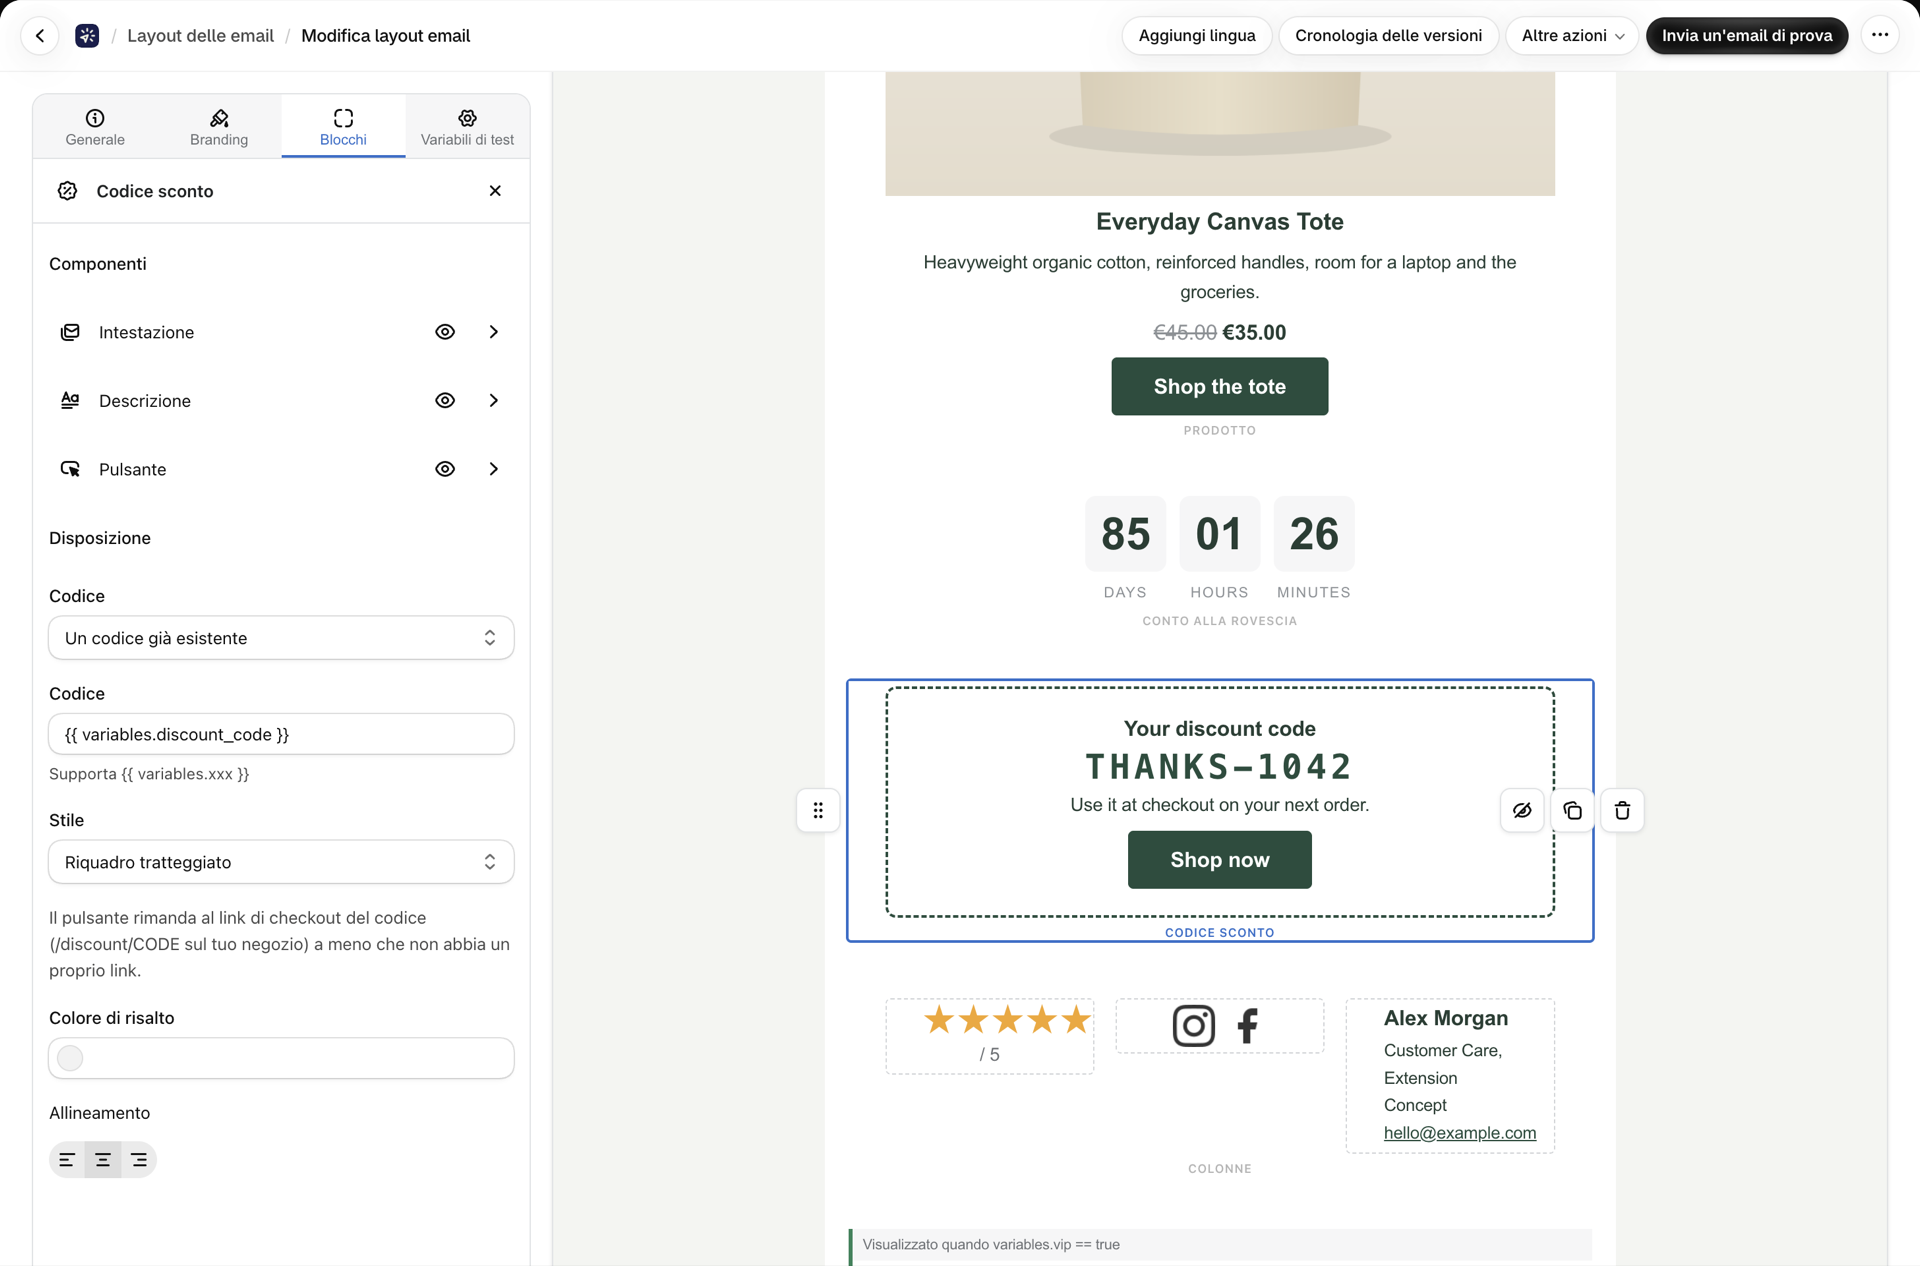The image size is (1920, 1266).
Task: Open the Variabili di test tab
Action: [467, 127]
